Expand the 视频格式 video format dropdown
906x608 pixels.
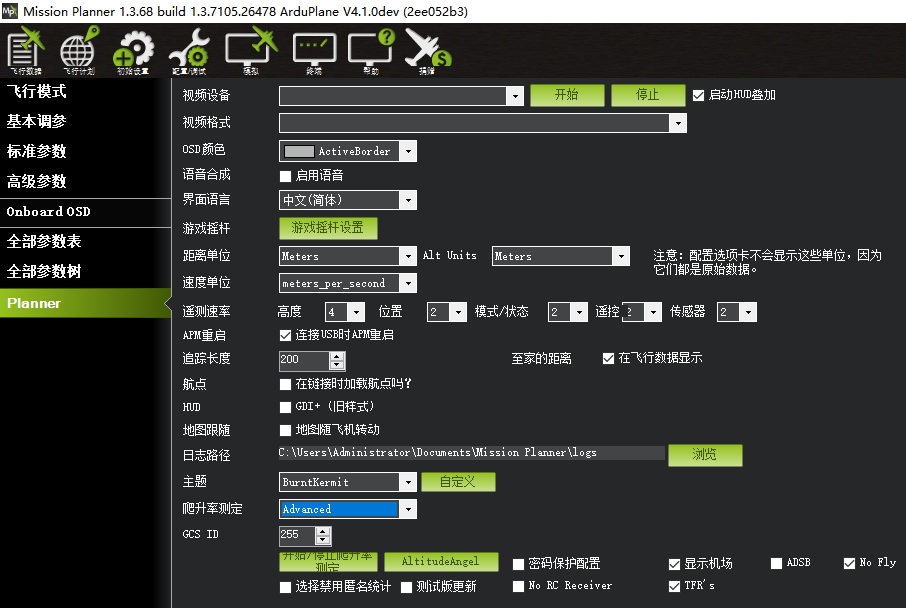click(x=678, y=123)
